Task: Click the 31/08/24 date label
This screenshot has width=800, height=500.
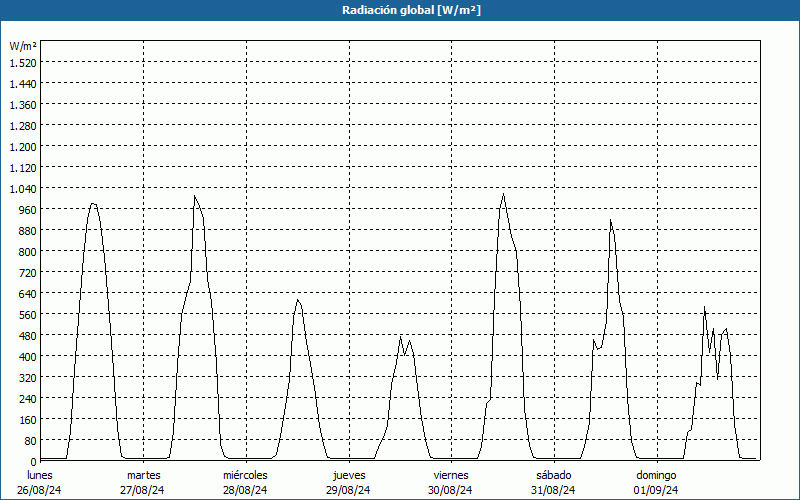Action: pyautogui.click(x=553, y=490)
